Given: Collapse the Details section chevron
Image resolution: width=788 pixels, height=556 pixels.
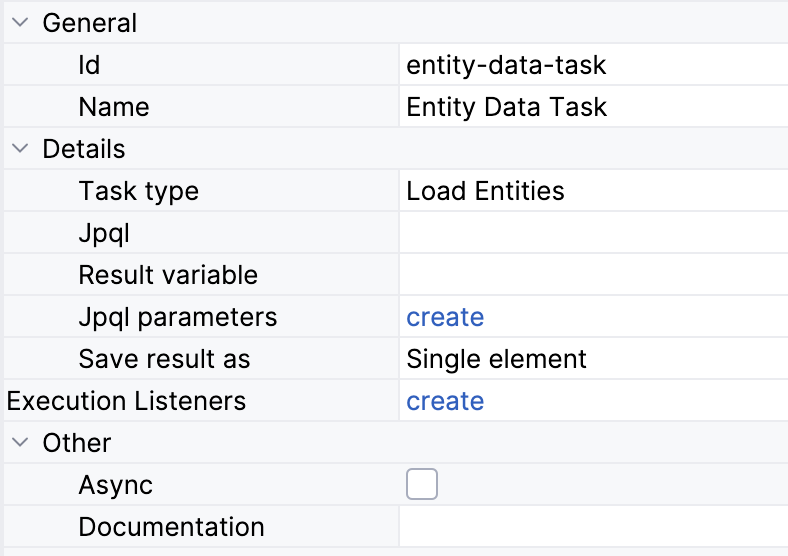Looking at the screenshot, I should coord(20,149).
